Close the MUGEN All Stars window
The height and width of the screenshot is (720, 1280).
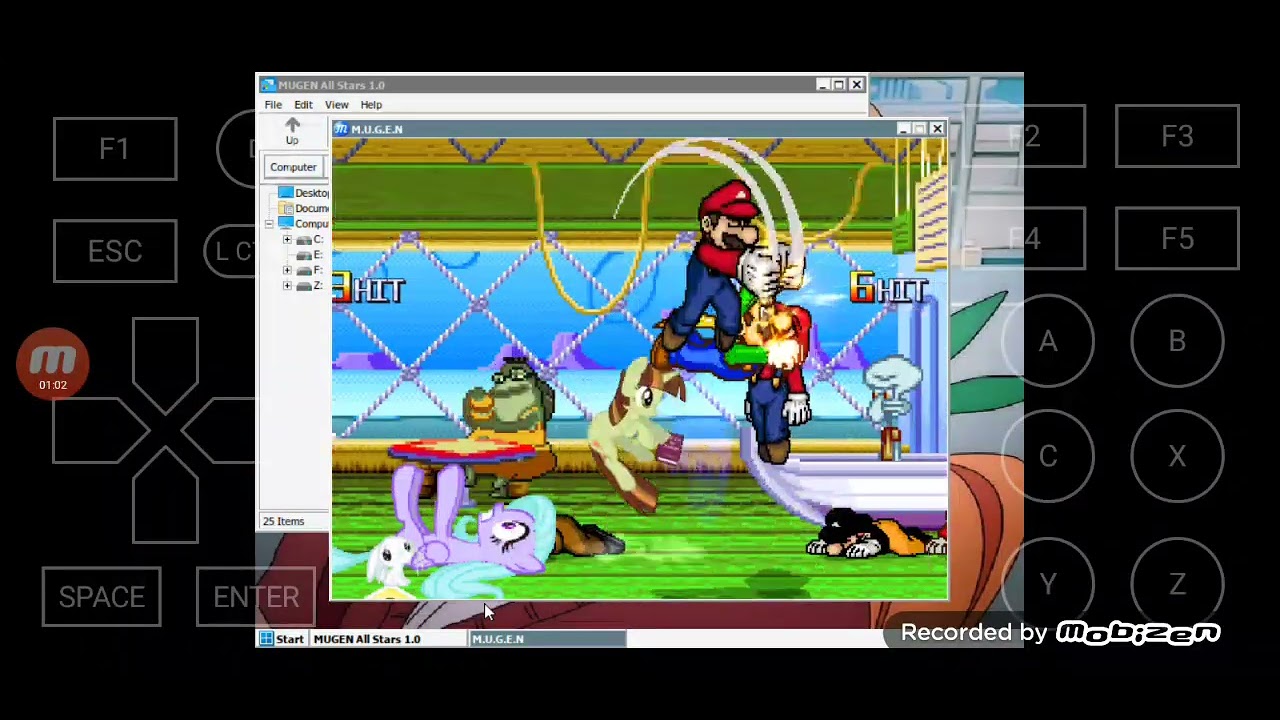(x=856, y=85)
